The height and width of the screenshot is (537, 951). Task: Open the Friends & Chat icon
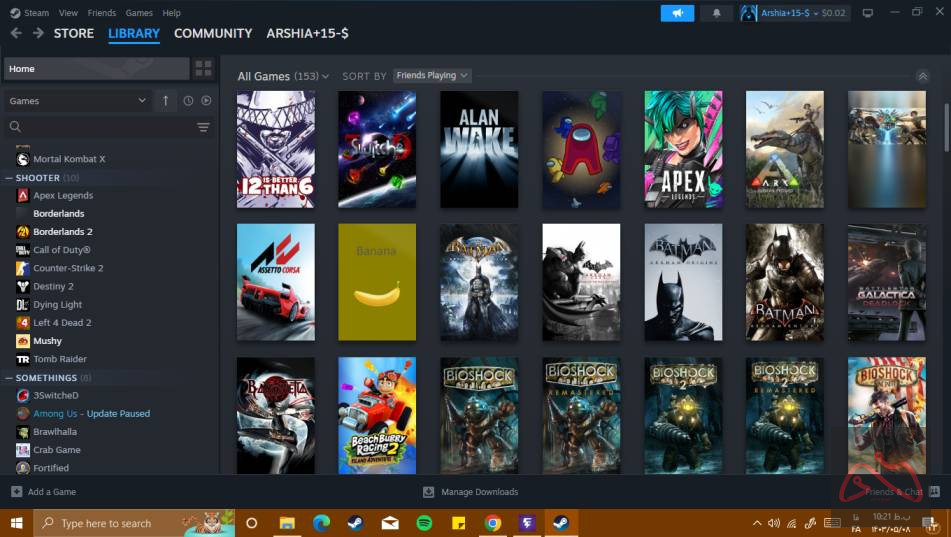[x=933, y=492]
